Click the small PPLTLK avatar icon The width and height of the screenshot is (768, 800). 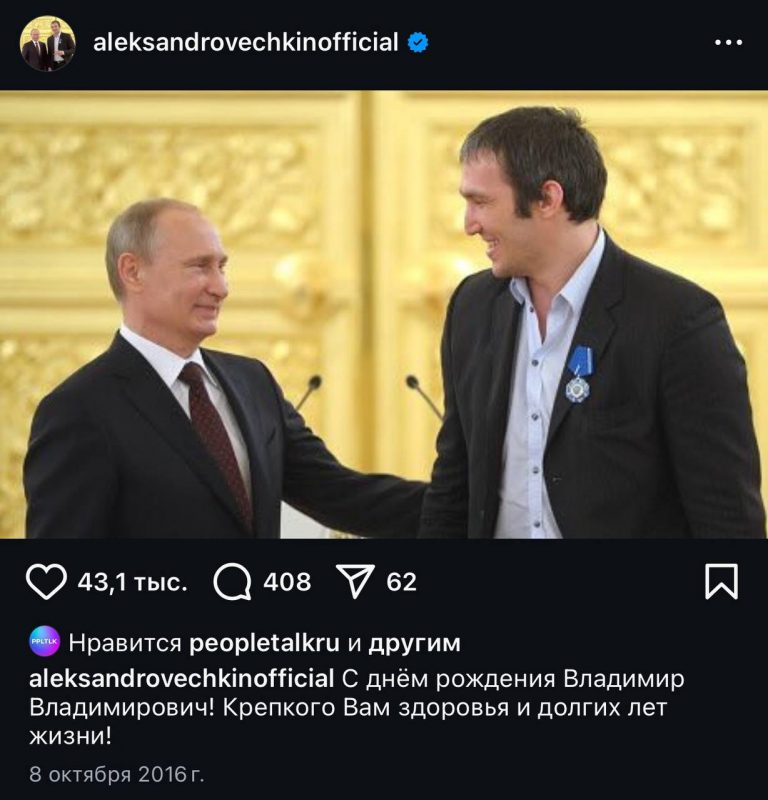coord(44,641)
